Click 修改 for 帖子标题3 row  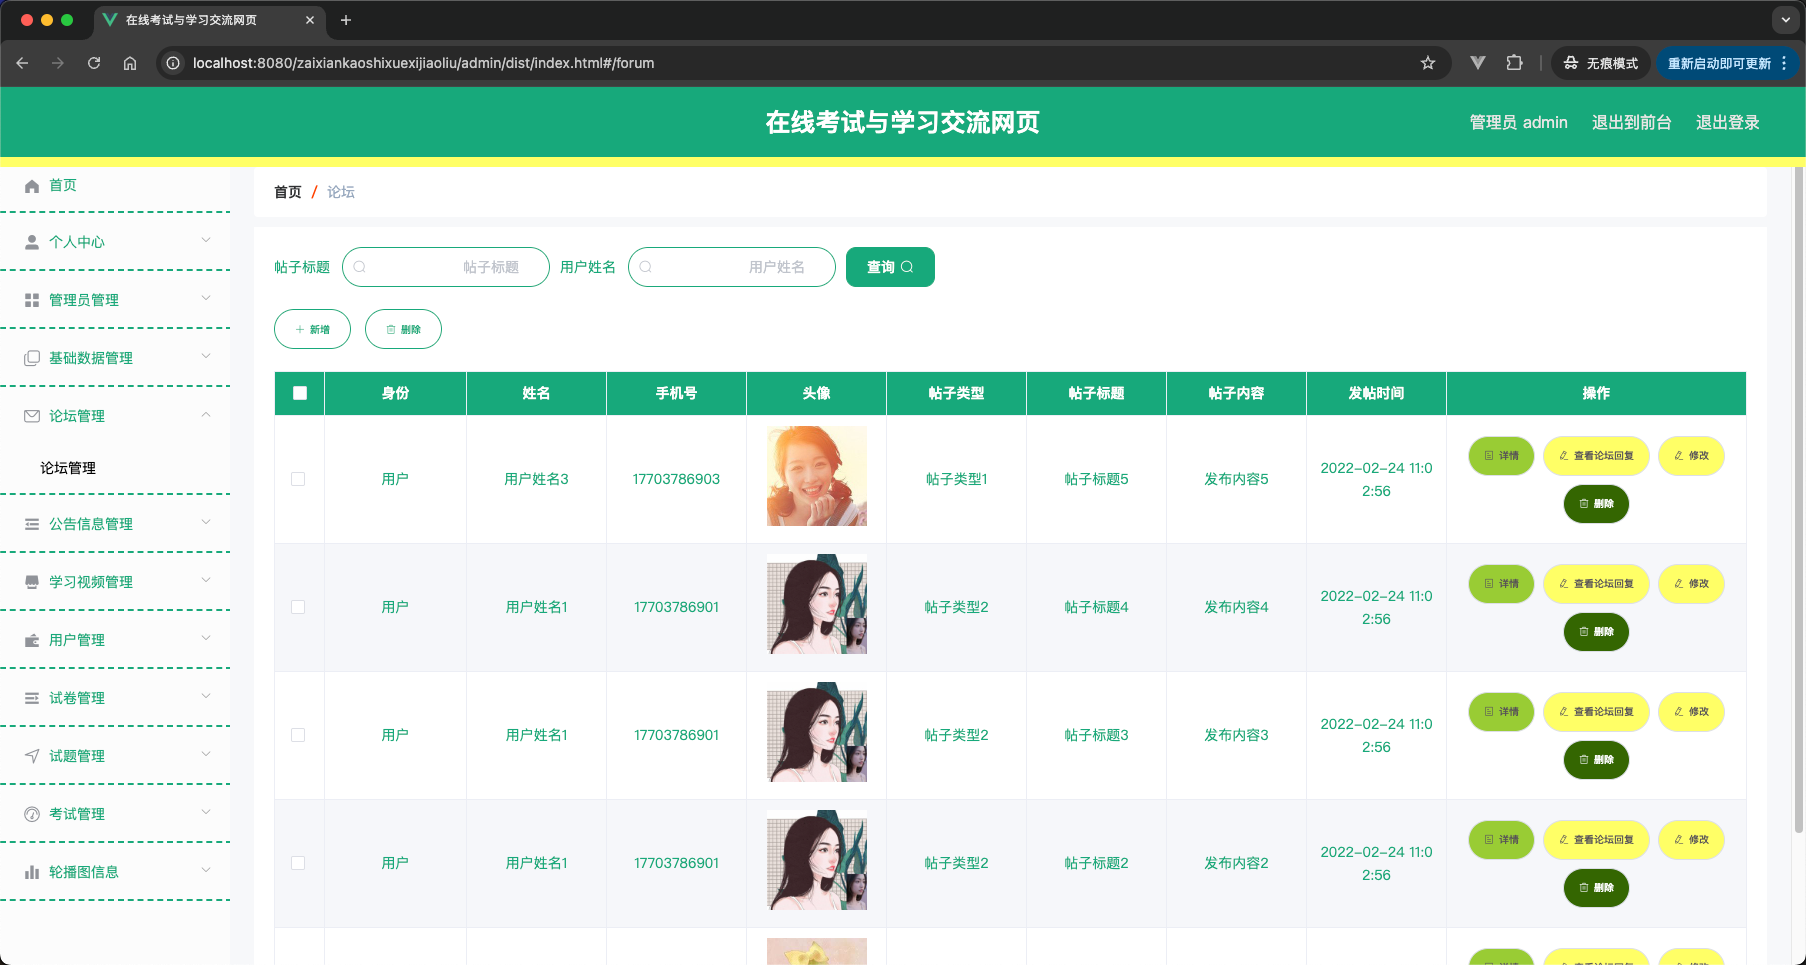(1691, 712)
